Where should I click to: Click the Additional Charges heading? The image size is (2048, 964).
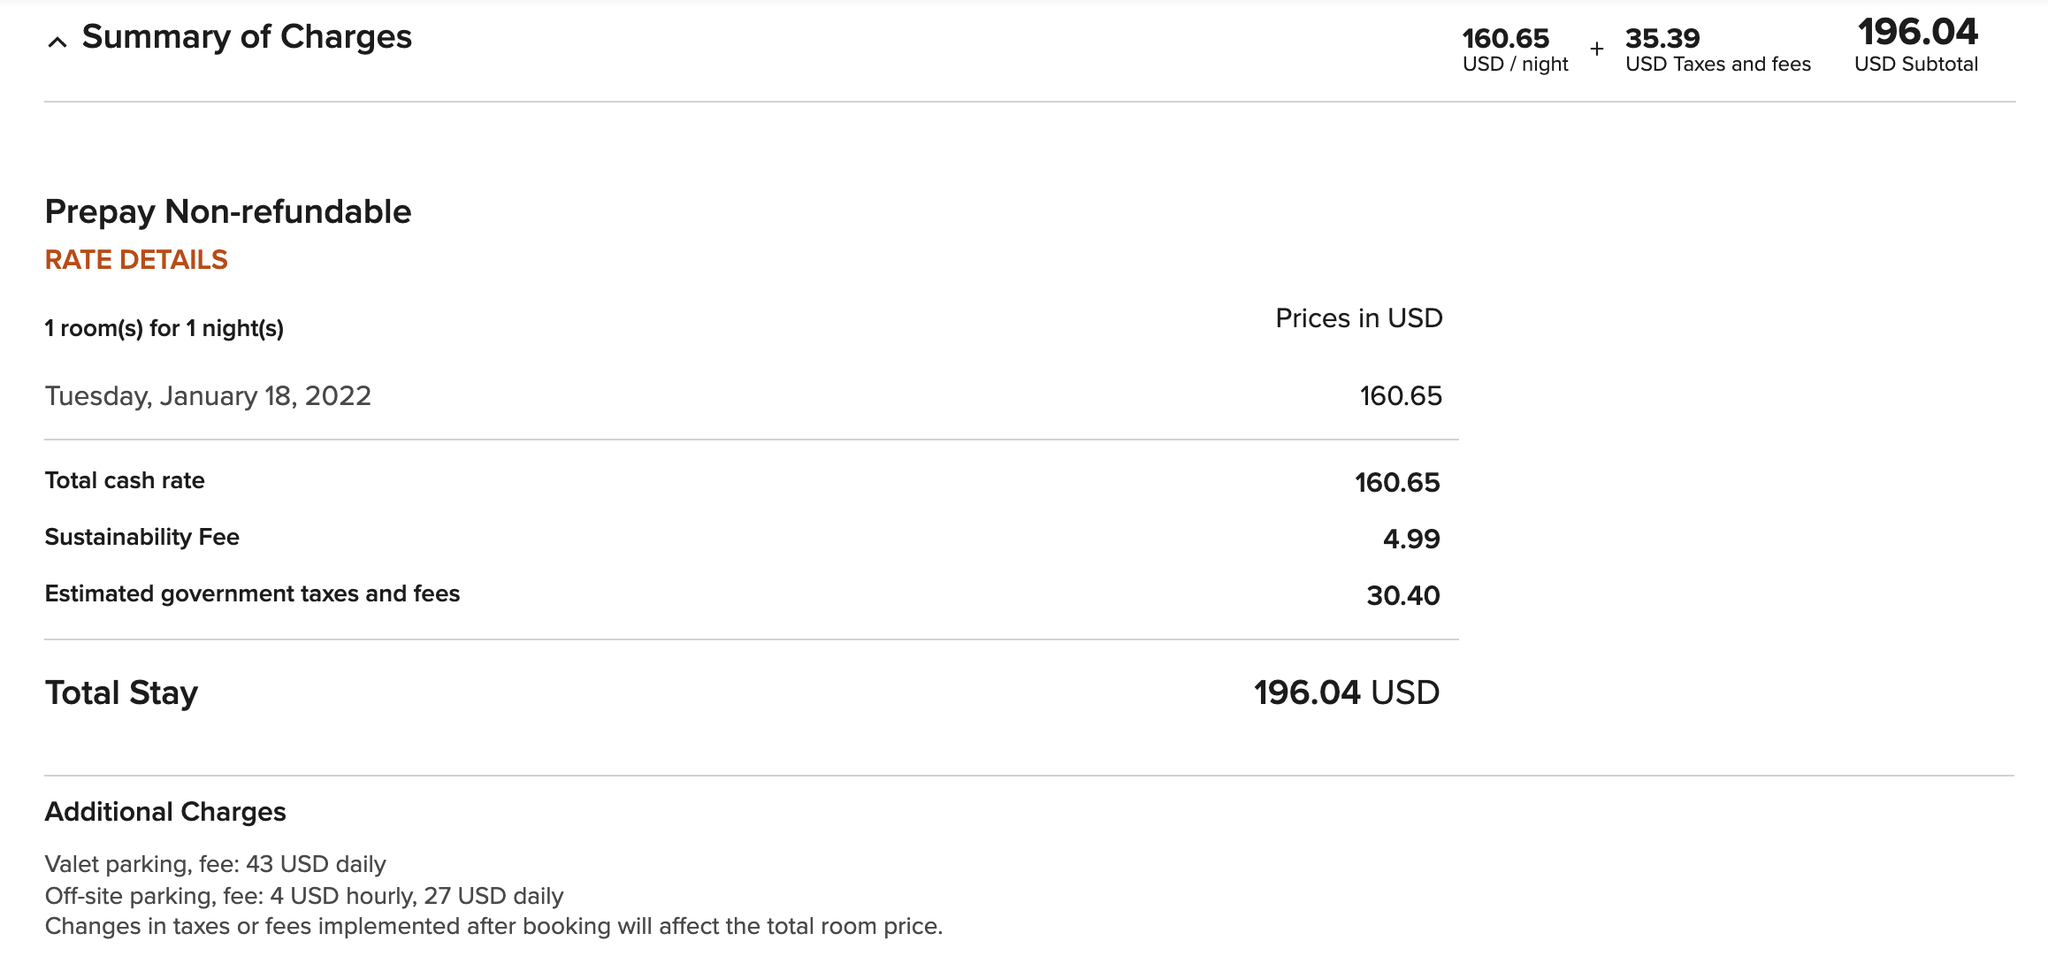tap(164, 812)
